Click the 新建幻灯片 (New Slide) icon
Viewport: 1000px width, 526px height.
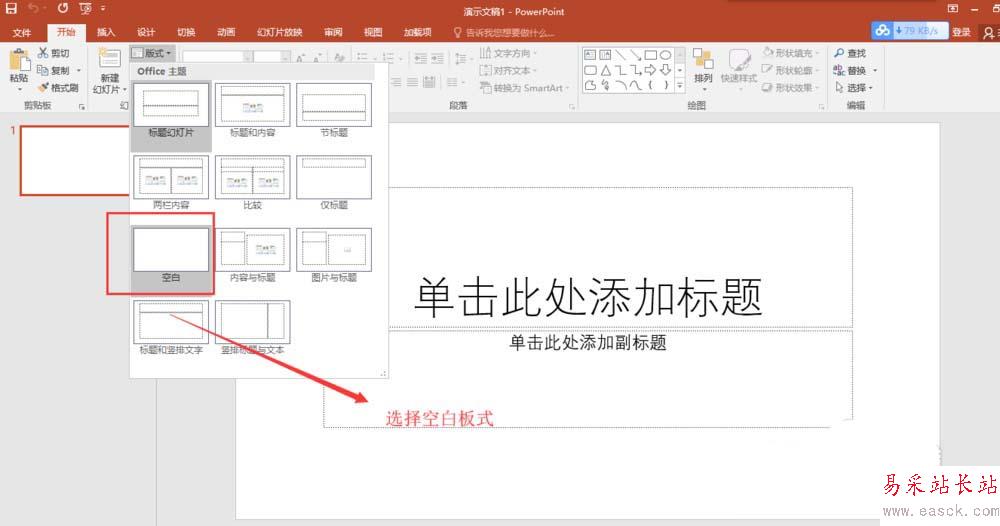pos(109,59)
